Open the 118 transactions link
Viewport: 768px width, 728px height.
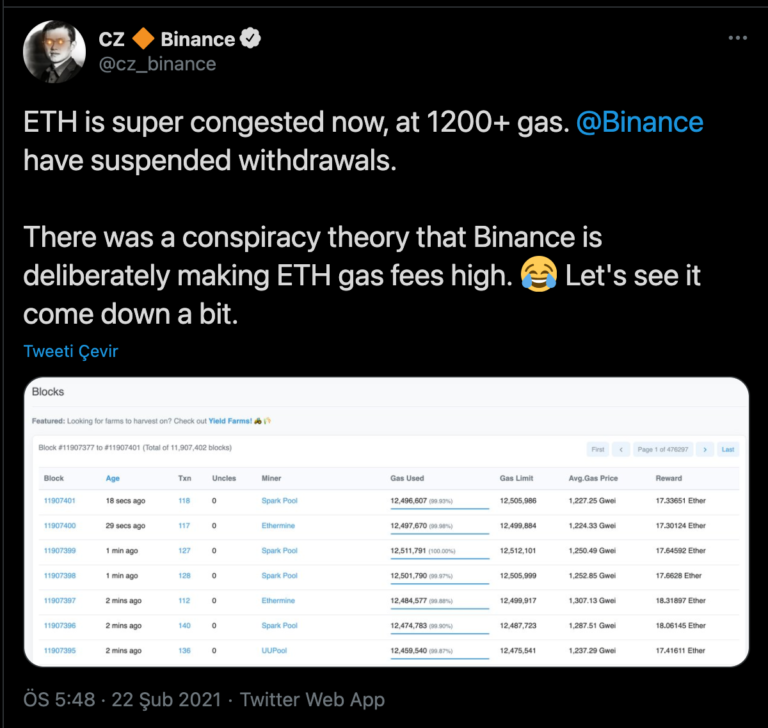pyautogui.click(x=184, y=501)
